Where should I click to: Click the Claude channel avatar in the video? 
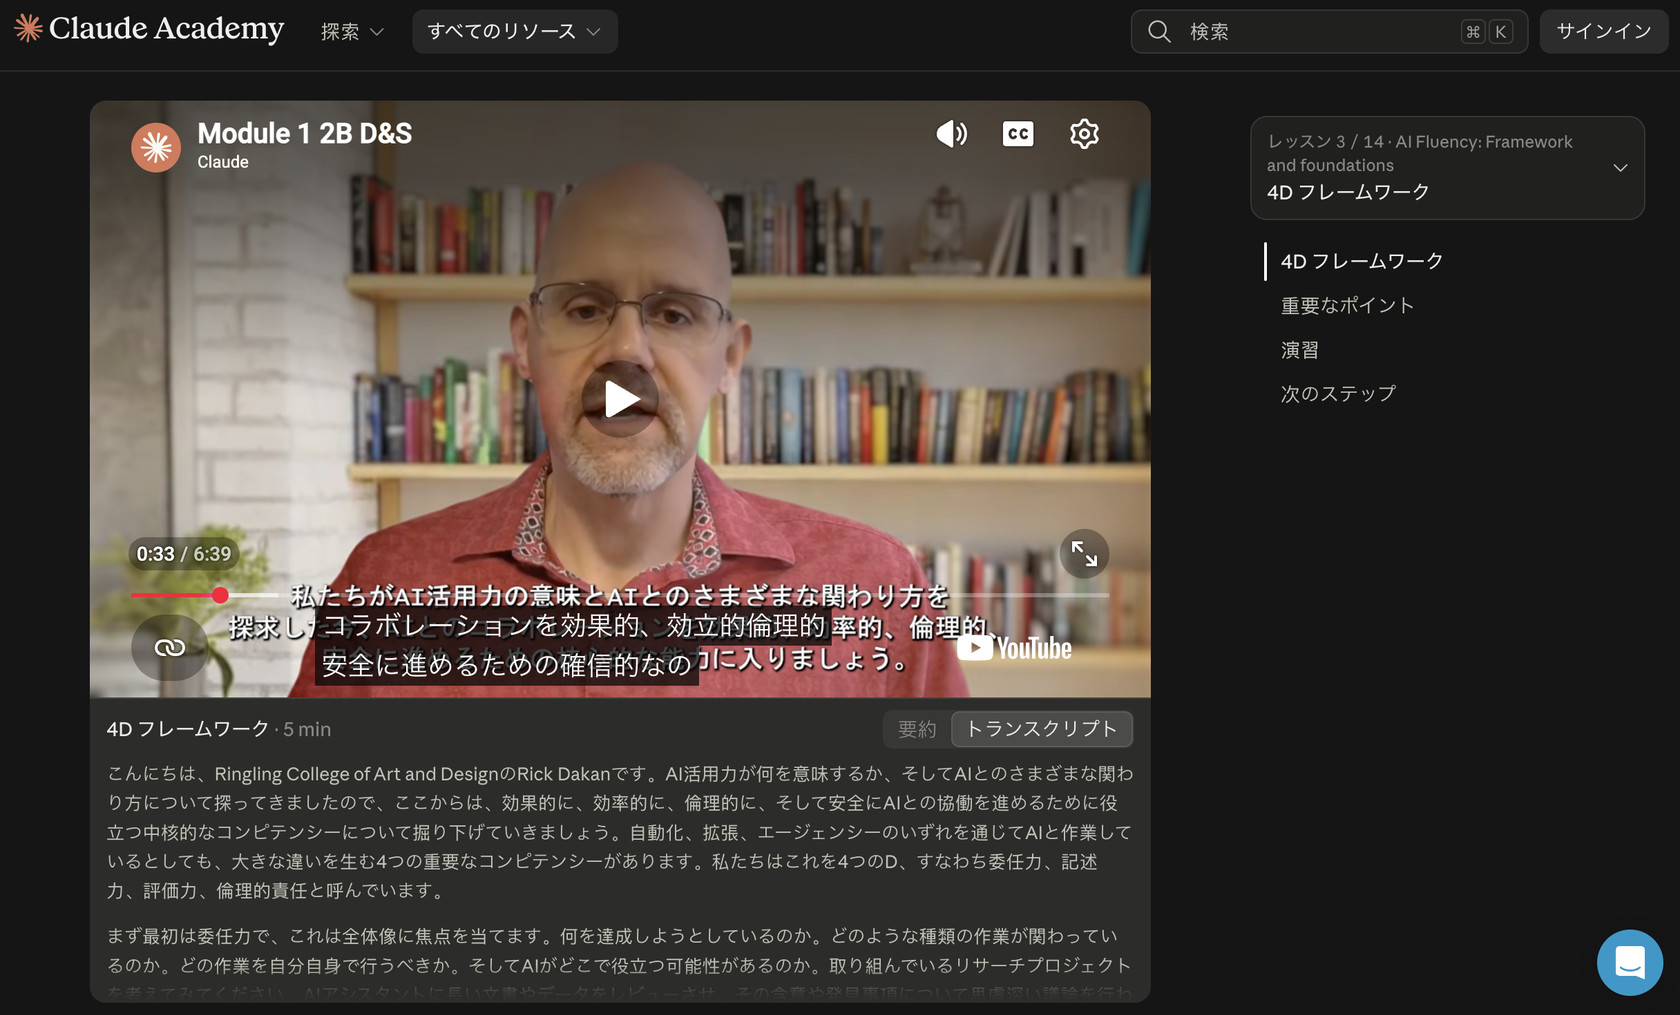tap(156, 147)
